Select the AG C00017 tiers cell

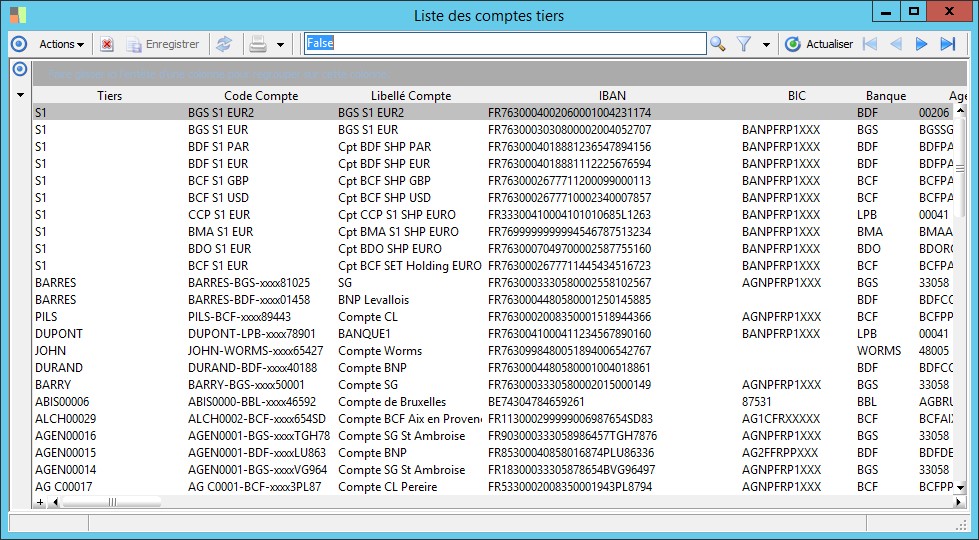(109, 487)
